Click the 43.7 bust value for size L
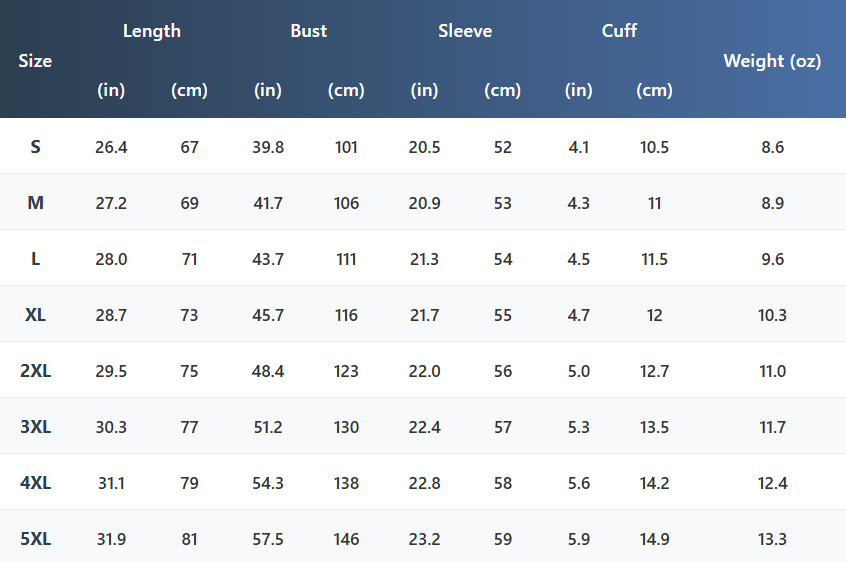Screen dimensions: 846x562 (x=268, y=259)
